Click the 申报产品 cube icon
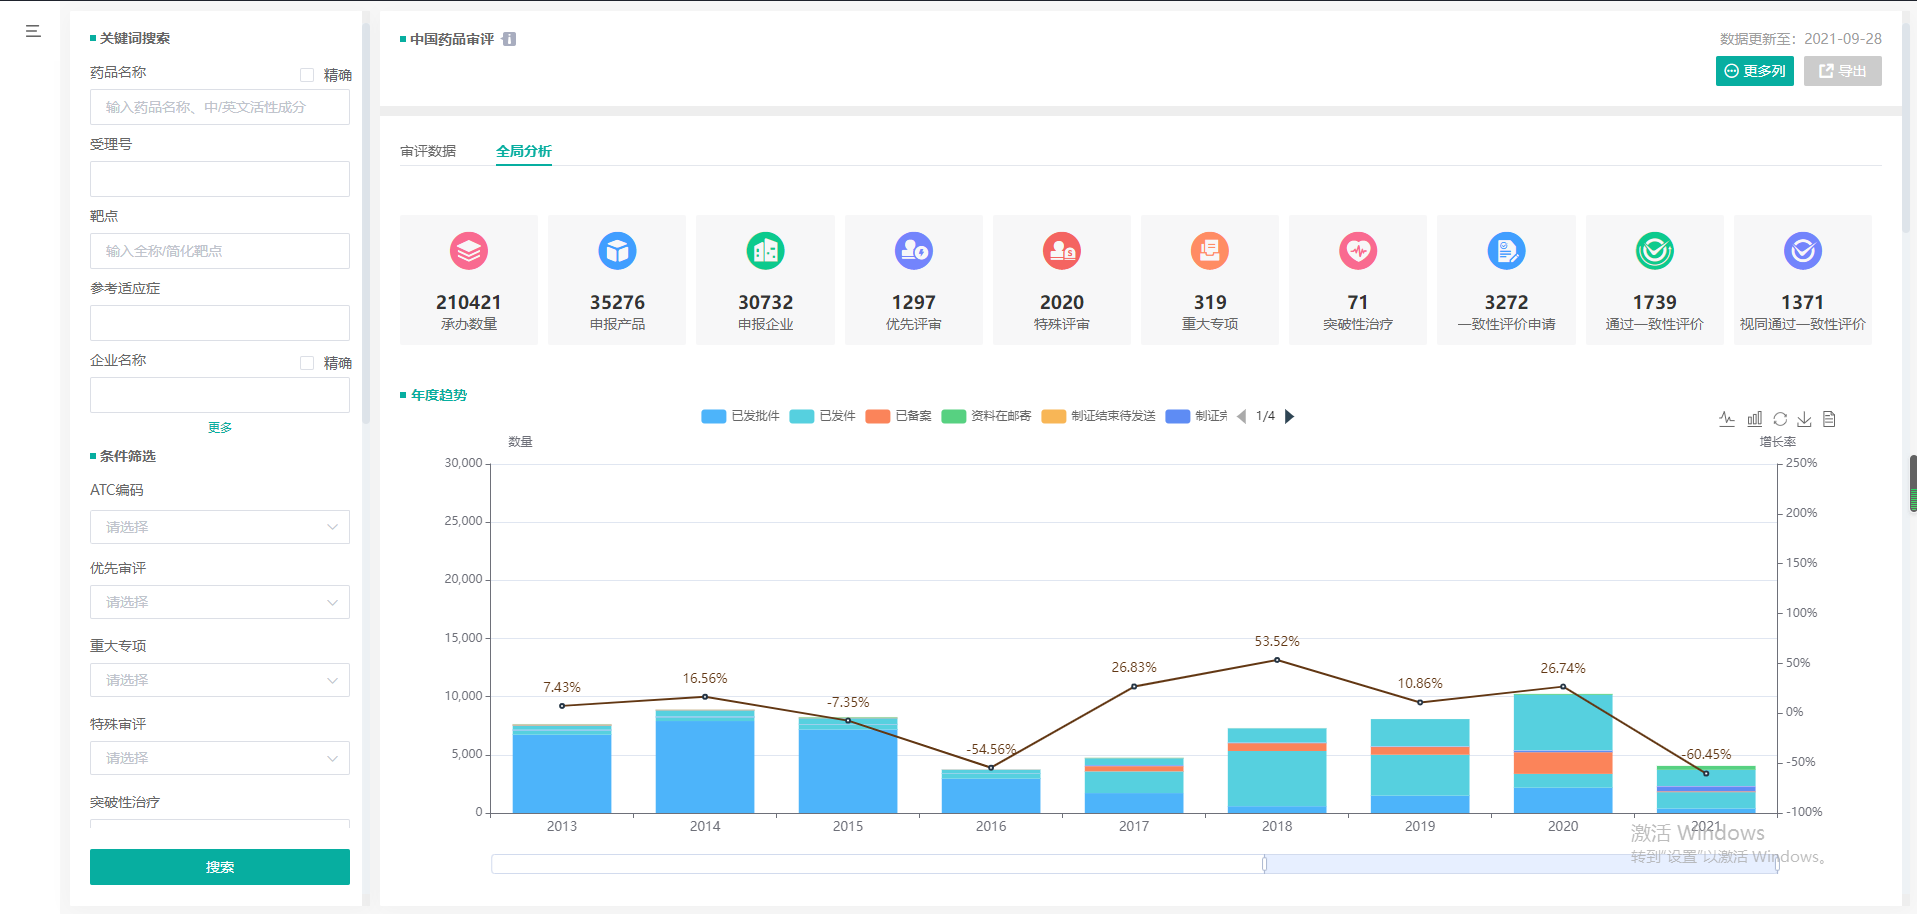The width and height of the screenshot is (1917, 914). tap(617, 251)
